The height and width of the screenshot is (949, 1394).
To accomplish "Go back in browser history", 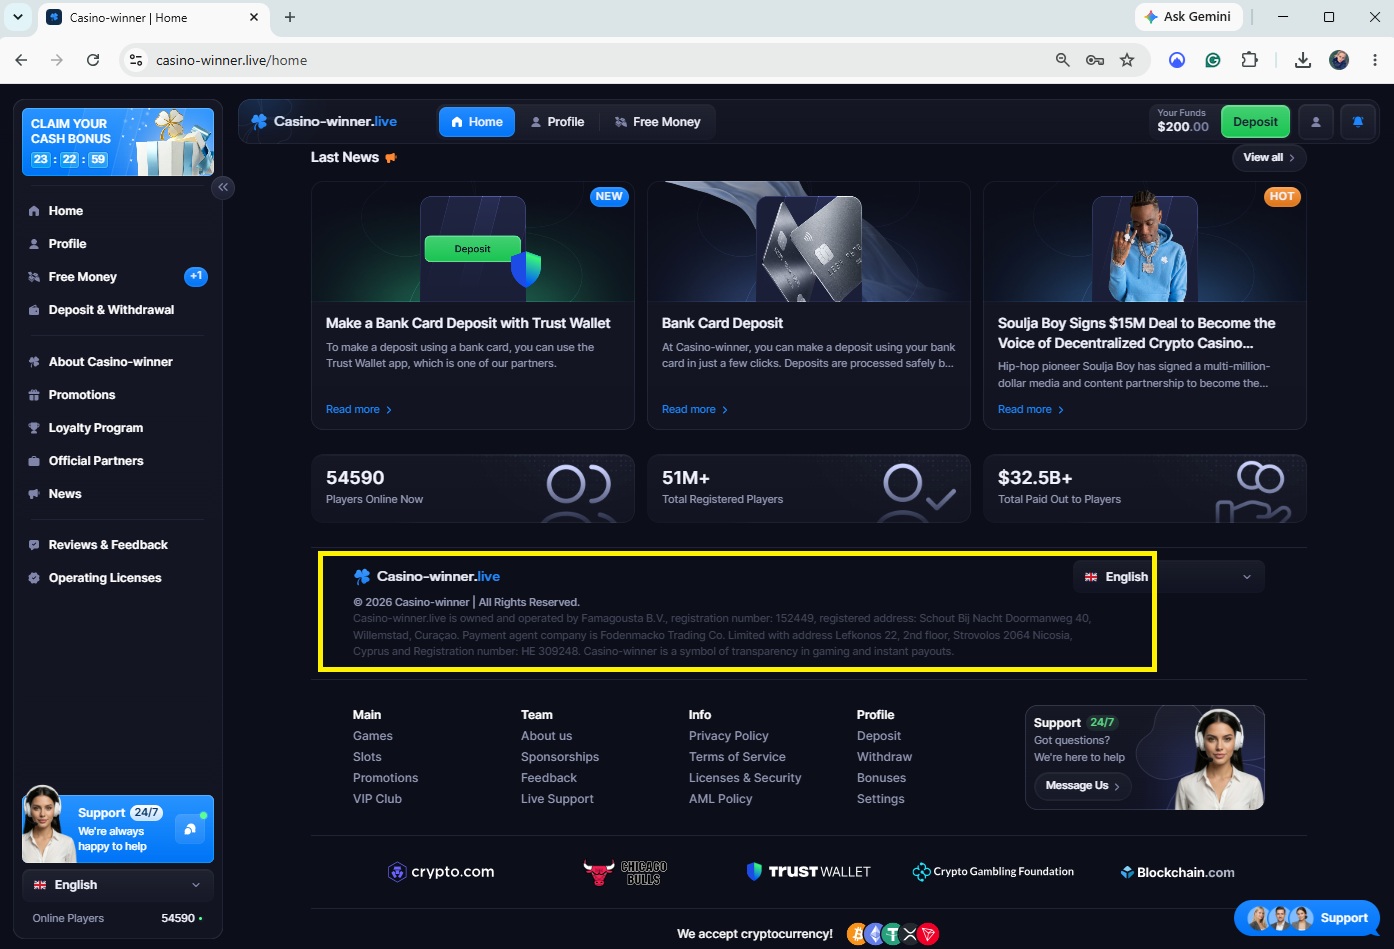I will pyautogui.click(x=21, y=60).
